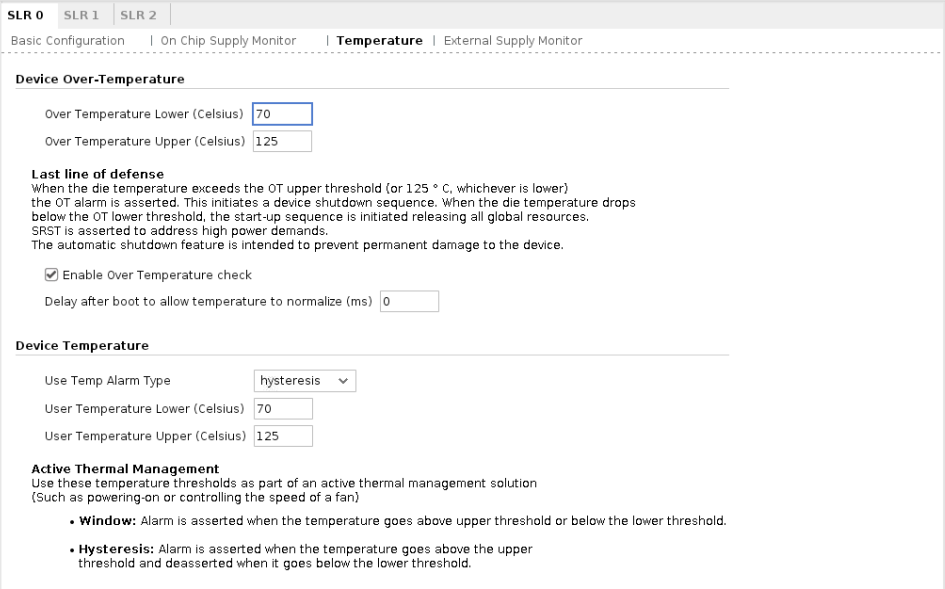Go to Basic Configuration section
The image size is (945, 589).
click(x=67, y=40)
